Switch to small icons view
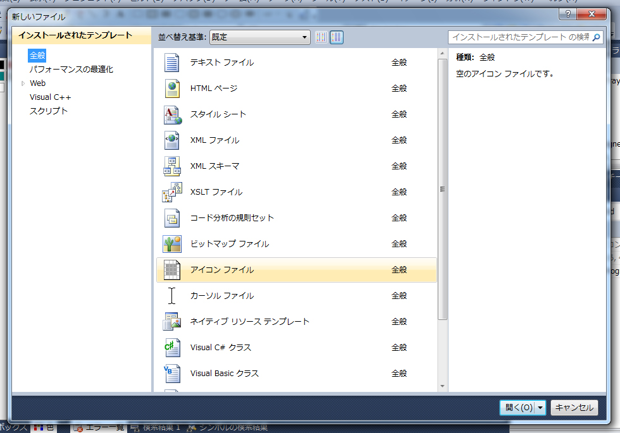 point(321,37)
